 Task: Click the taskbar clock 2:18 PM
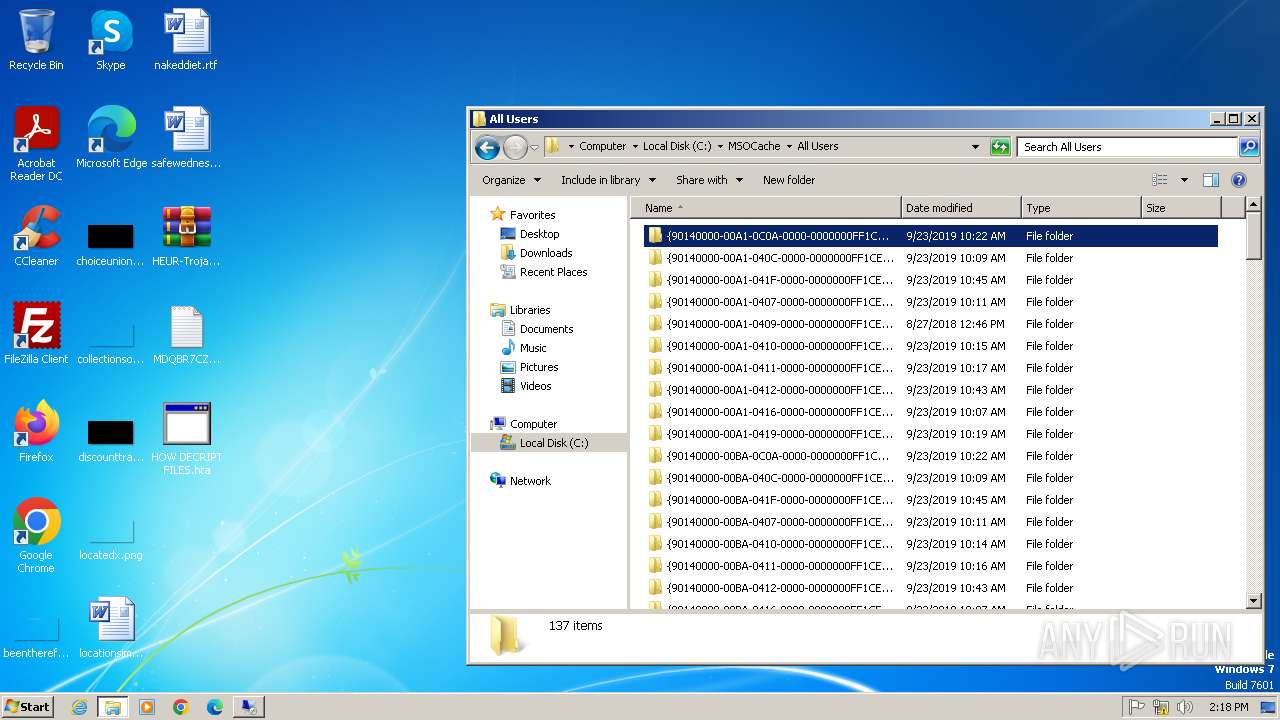tap(1228, 707)
